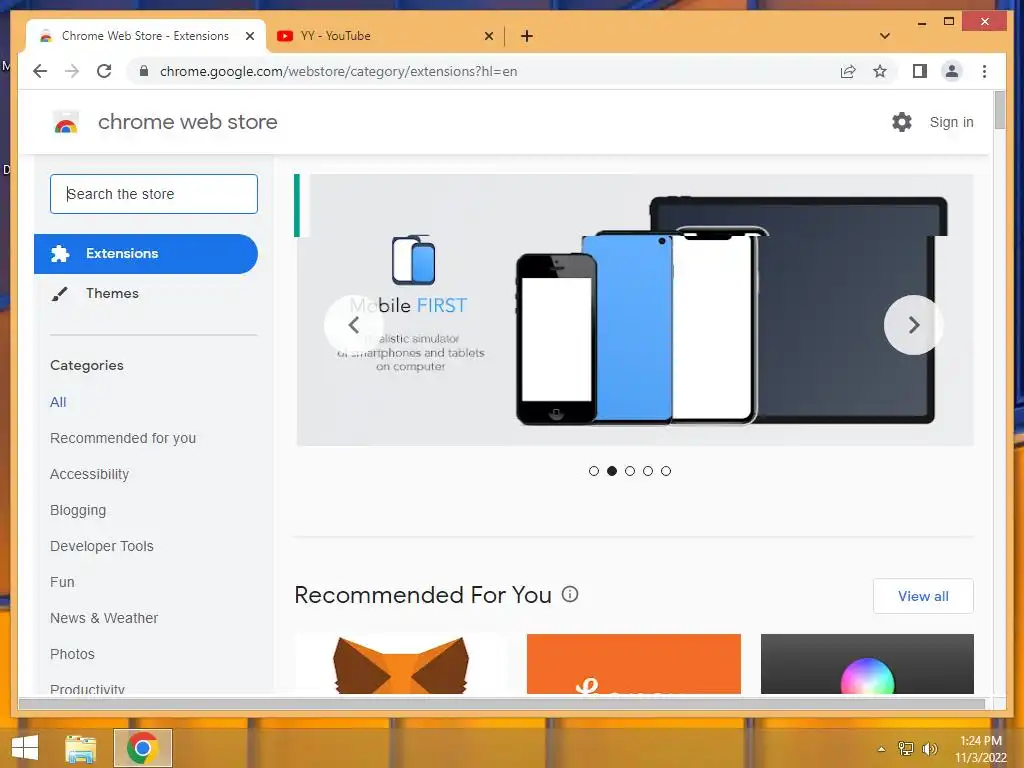Open the Chrome profile avatar menu
Image resolution: width=1024 pixels, height=768 pixels.
coord(952,71)
